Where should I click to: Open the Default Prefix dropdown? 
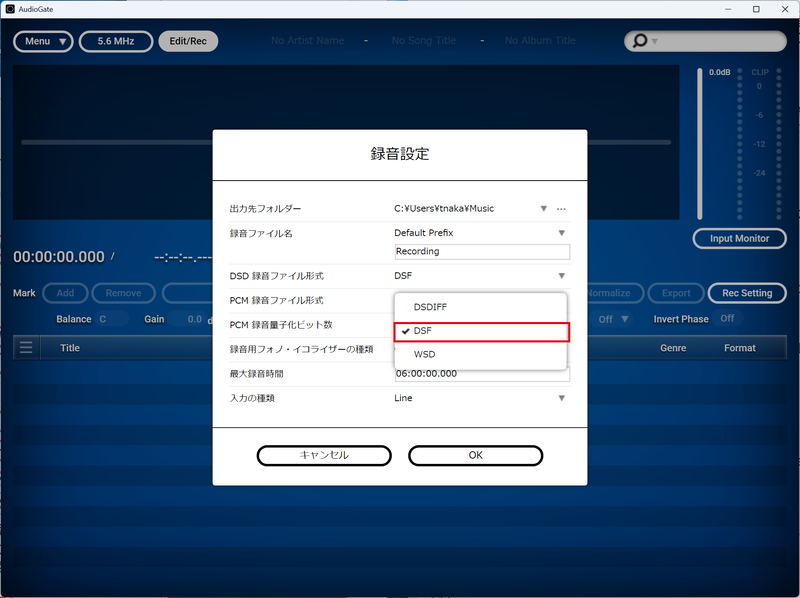[562, 231]
